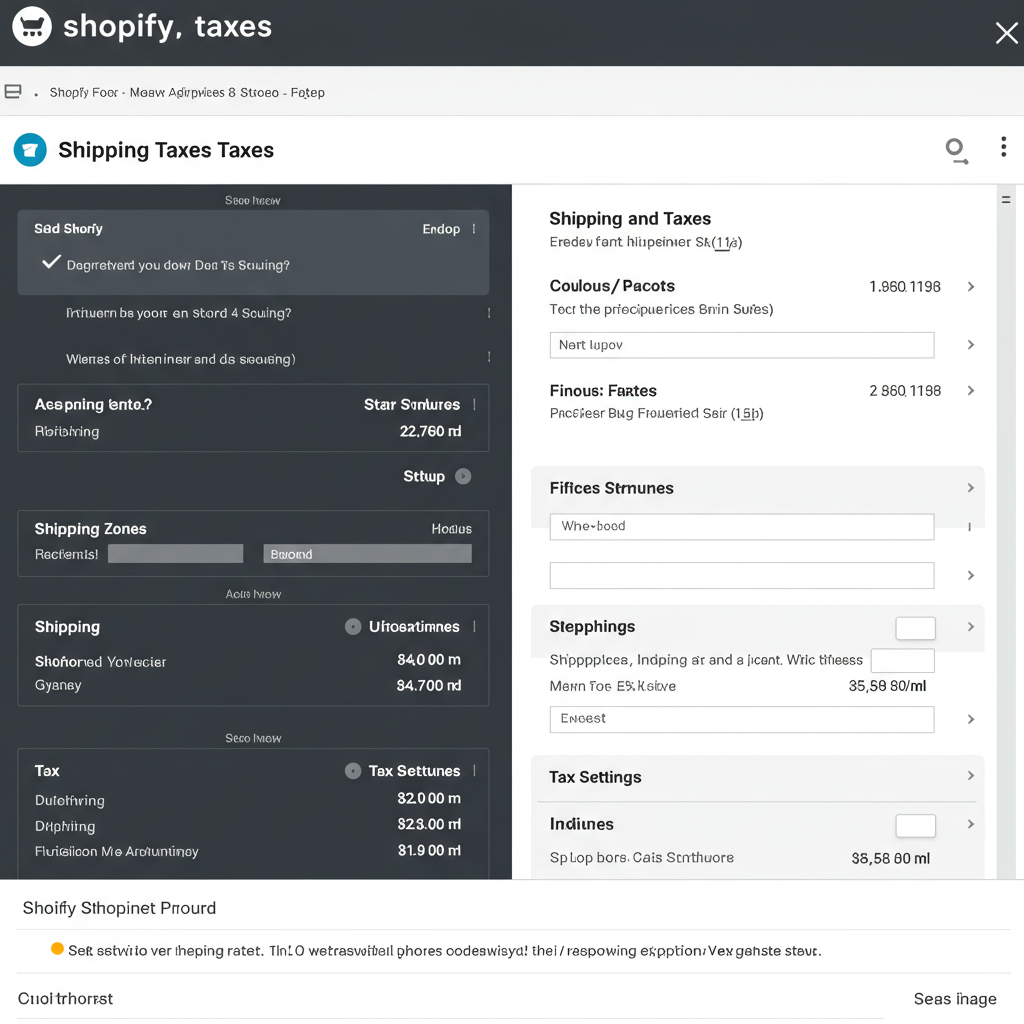1024x1024 pixels.
Task: Click the 1.860.1198 value
Action: click(x=904, y=287)
